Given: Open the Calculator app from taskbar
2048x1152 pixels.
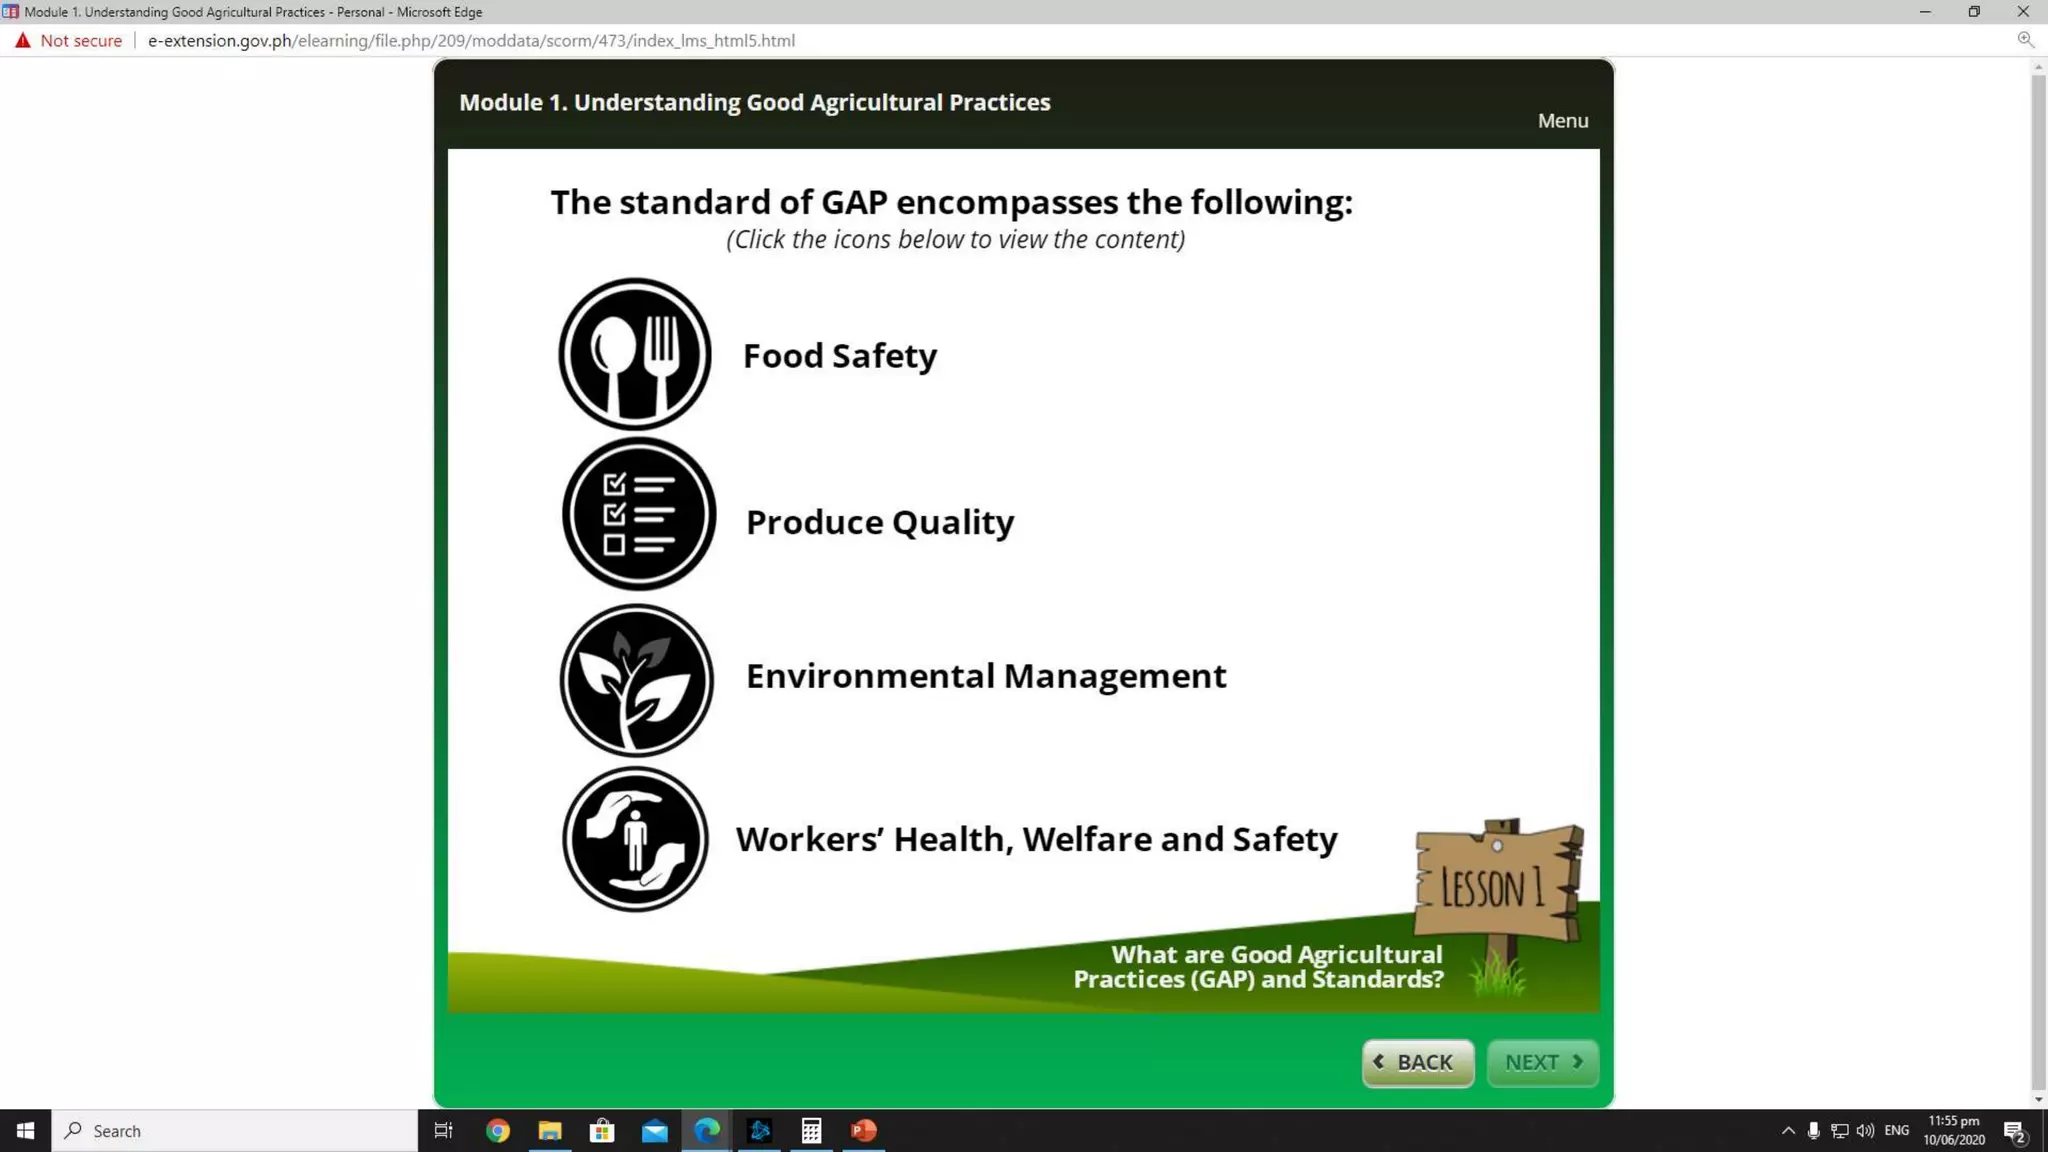Looking at the screenshot, I should click(x=811, y=1130).
